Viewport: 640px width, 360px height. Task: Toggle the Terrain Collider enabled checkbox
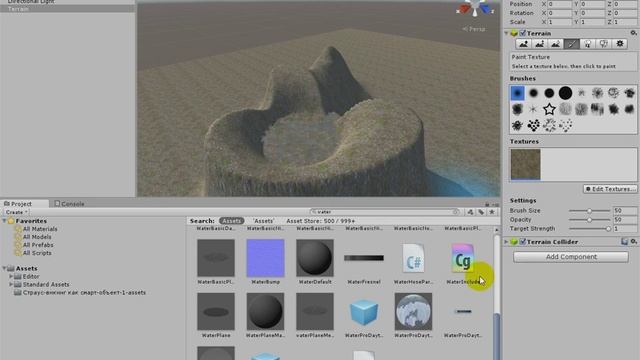point(522,242)
